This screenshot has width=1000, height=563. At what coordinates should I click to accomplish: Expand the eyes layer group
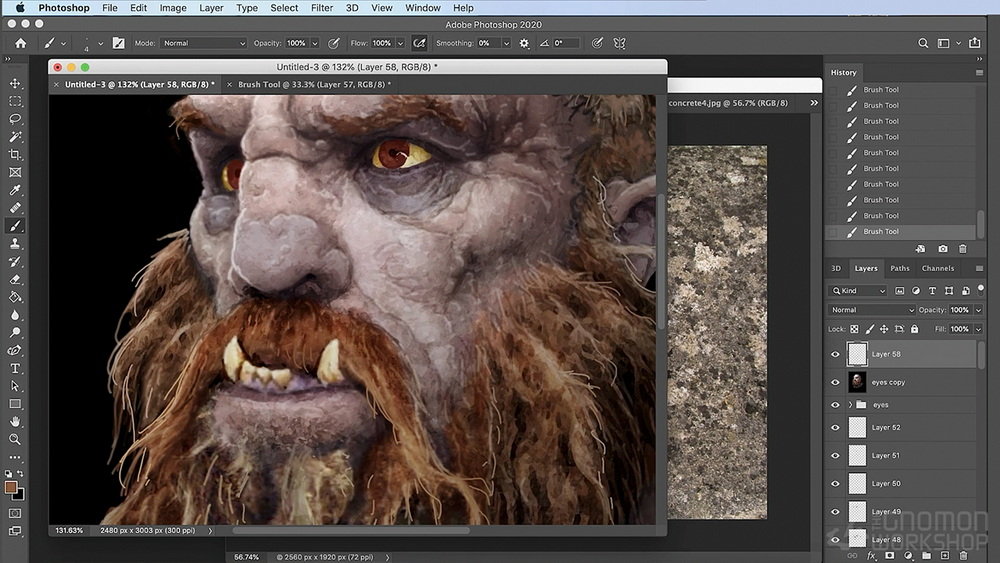(850, 405)
